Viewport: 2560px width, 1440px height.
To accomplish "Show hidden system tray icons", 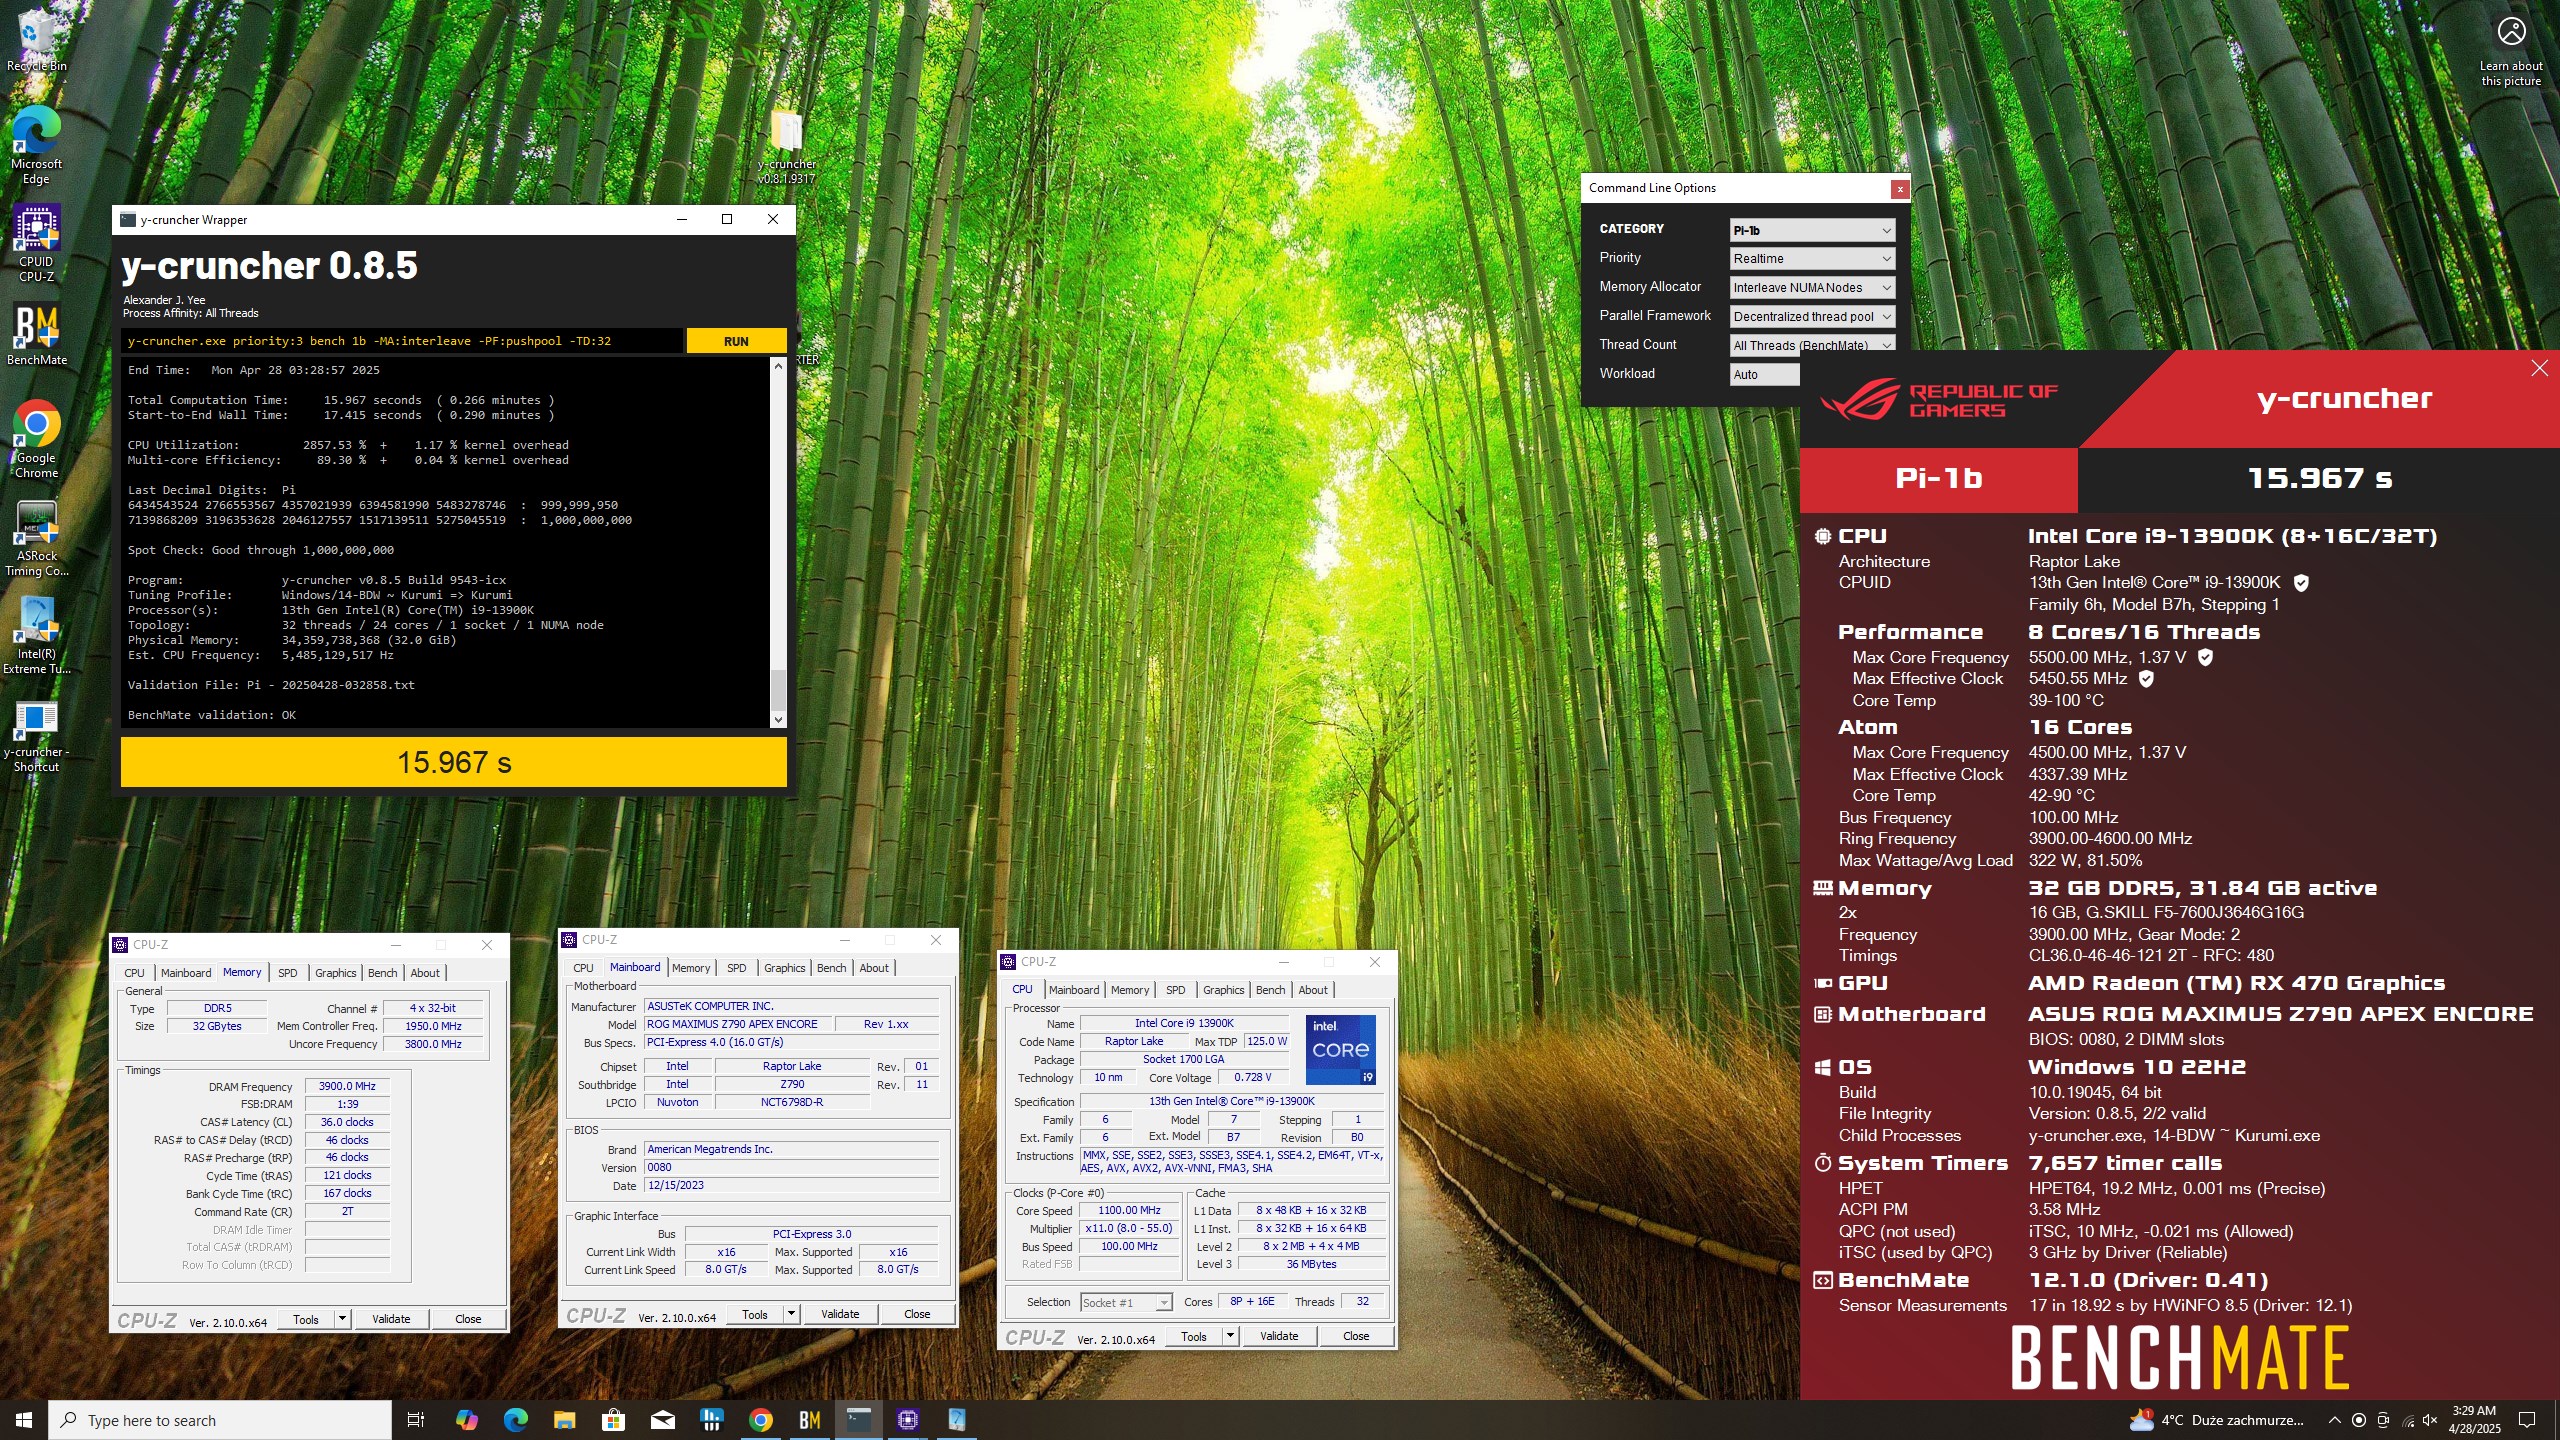I will click(x=2334, y=1420).
